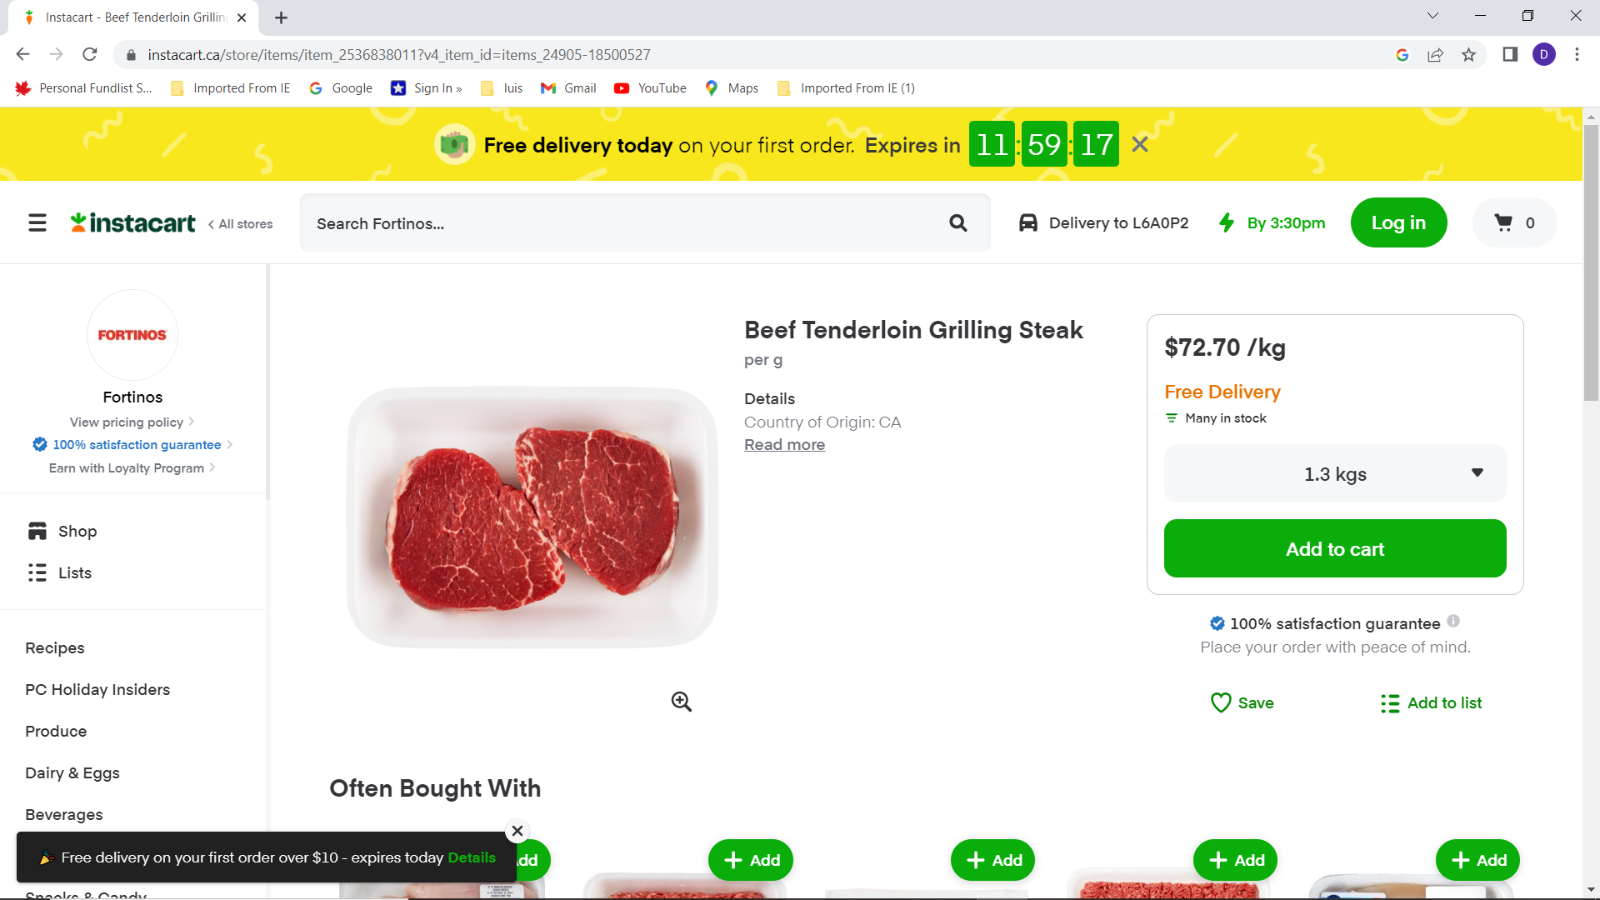Close the first order promo toast
Viewport: 1600px width, 900px height.
(x=517, y=831)
